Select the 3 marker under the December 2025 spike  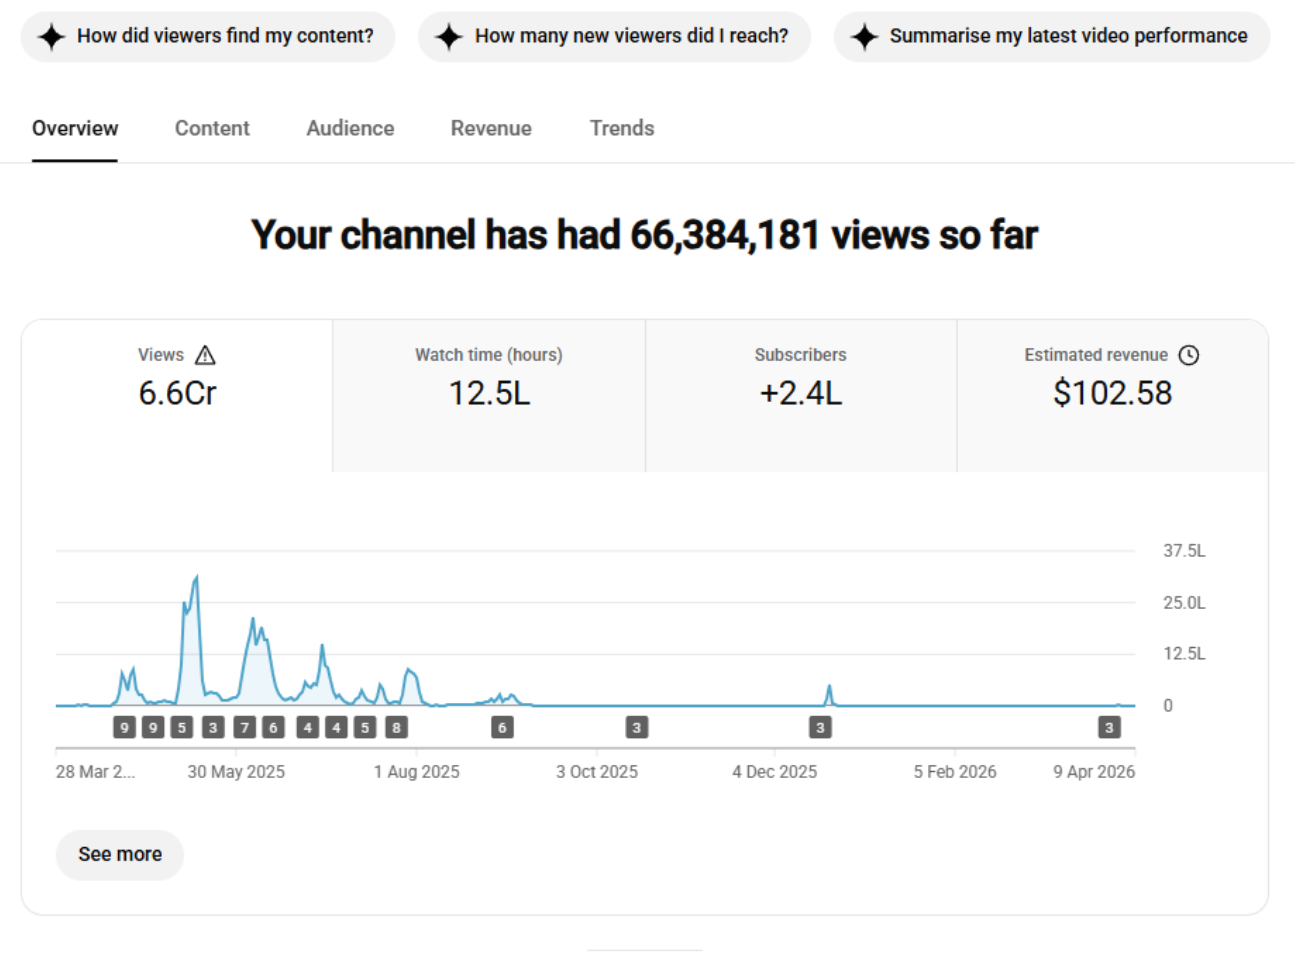pyautogui.click(x=820, y=728)
